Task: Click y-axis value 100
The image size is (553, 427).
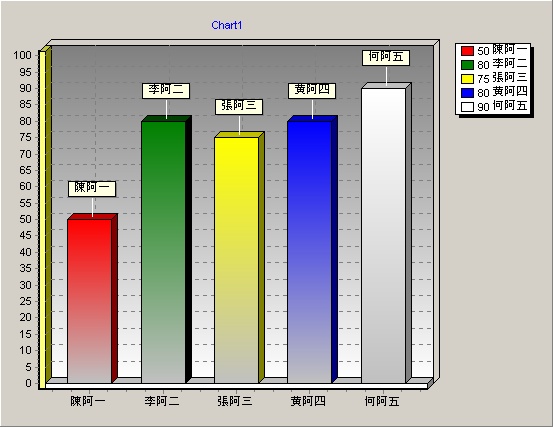Action: tap(23, 55)
